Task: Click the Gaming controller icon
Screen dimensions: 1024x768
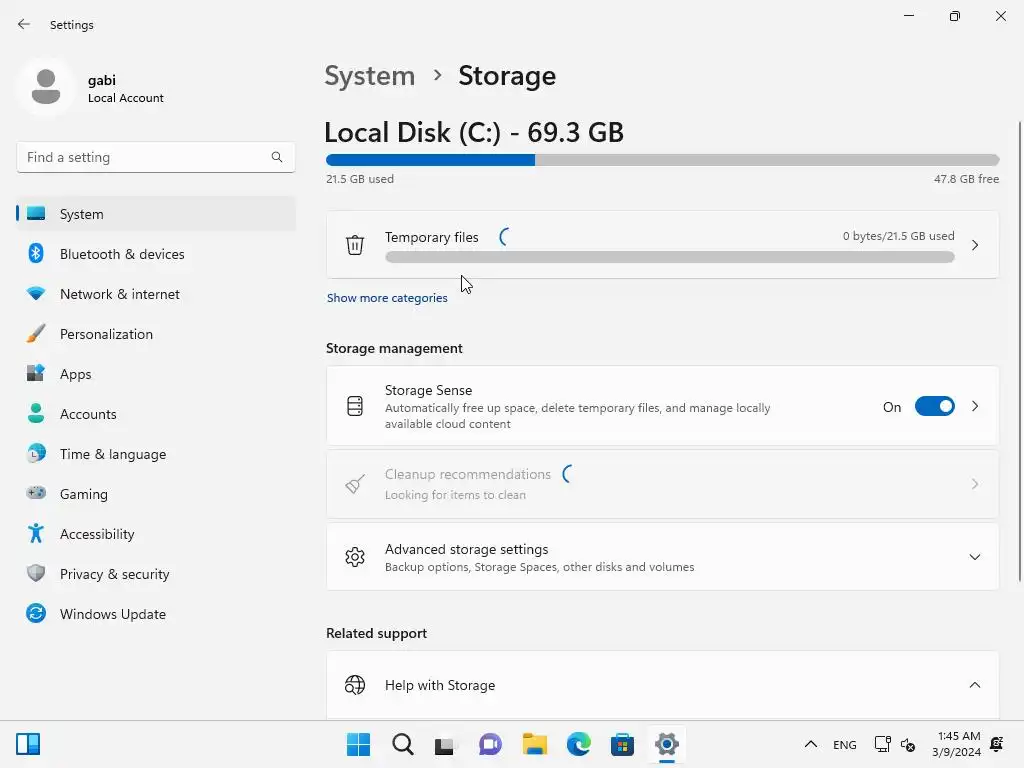Action: tap(36, 494)
